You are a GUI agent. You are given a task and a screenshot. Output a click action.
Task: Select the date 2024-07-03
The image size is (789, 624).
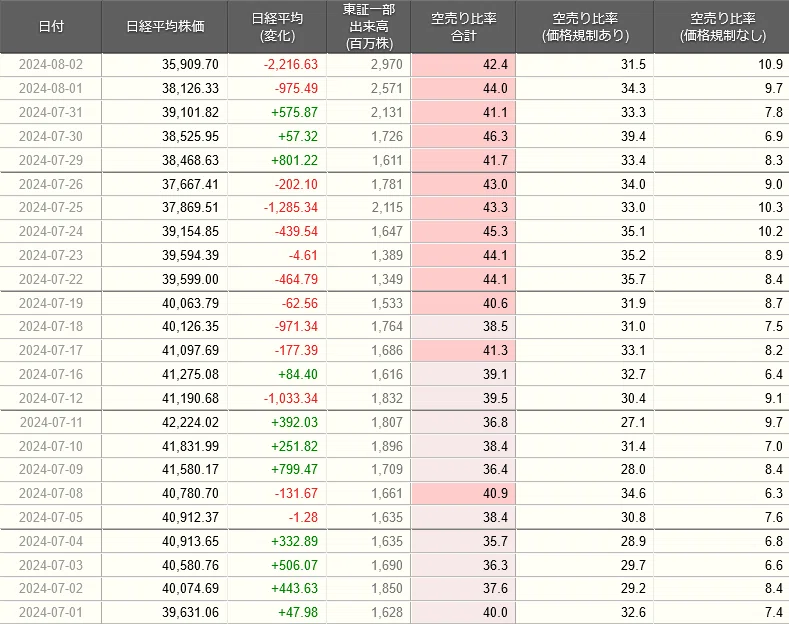(x=51, y=565)
